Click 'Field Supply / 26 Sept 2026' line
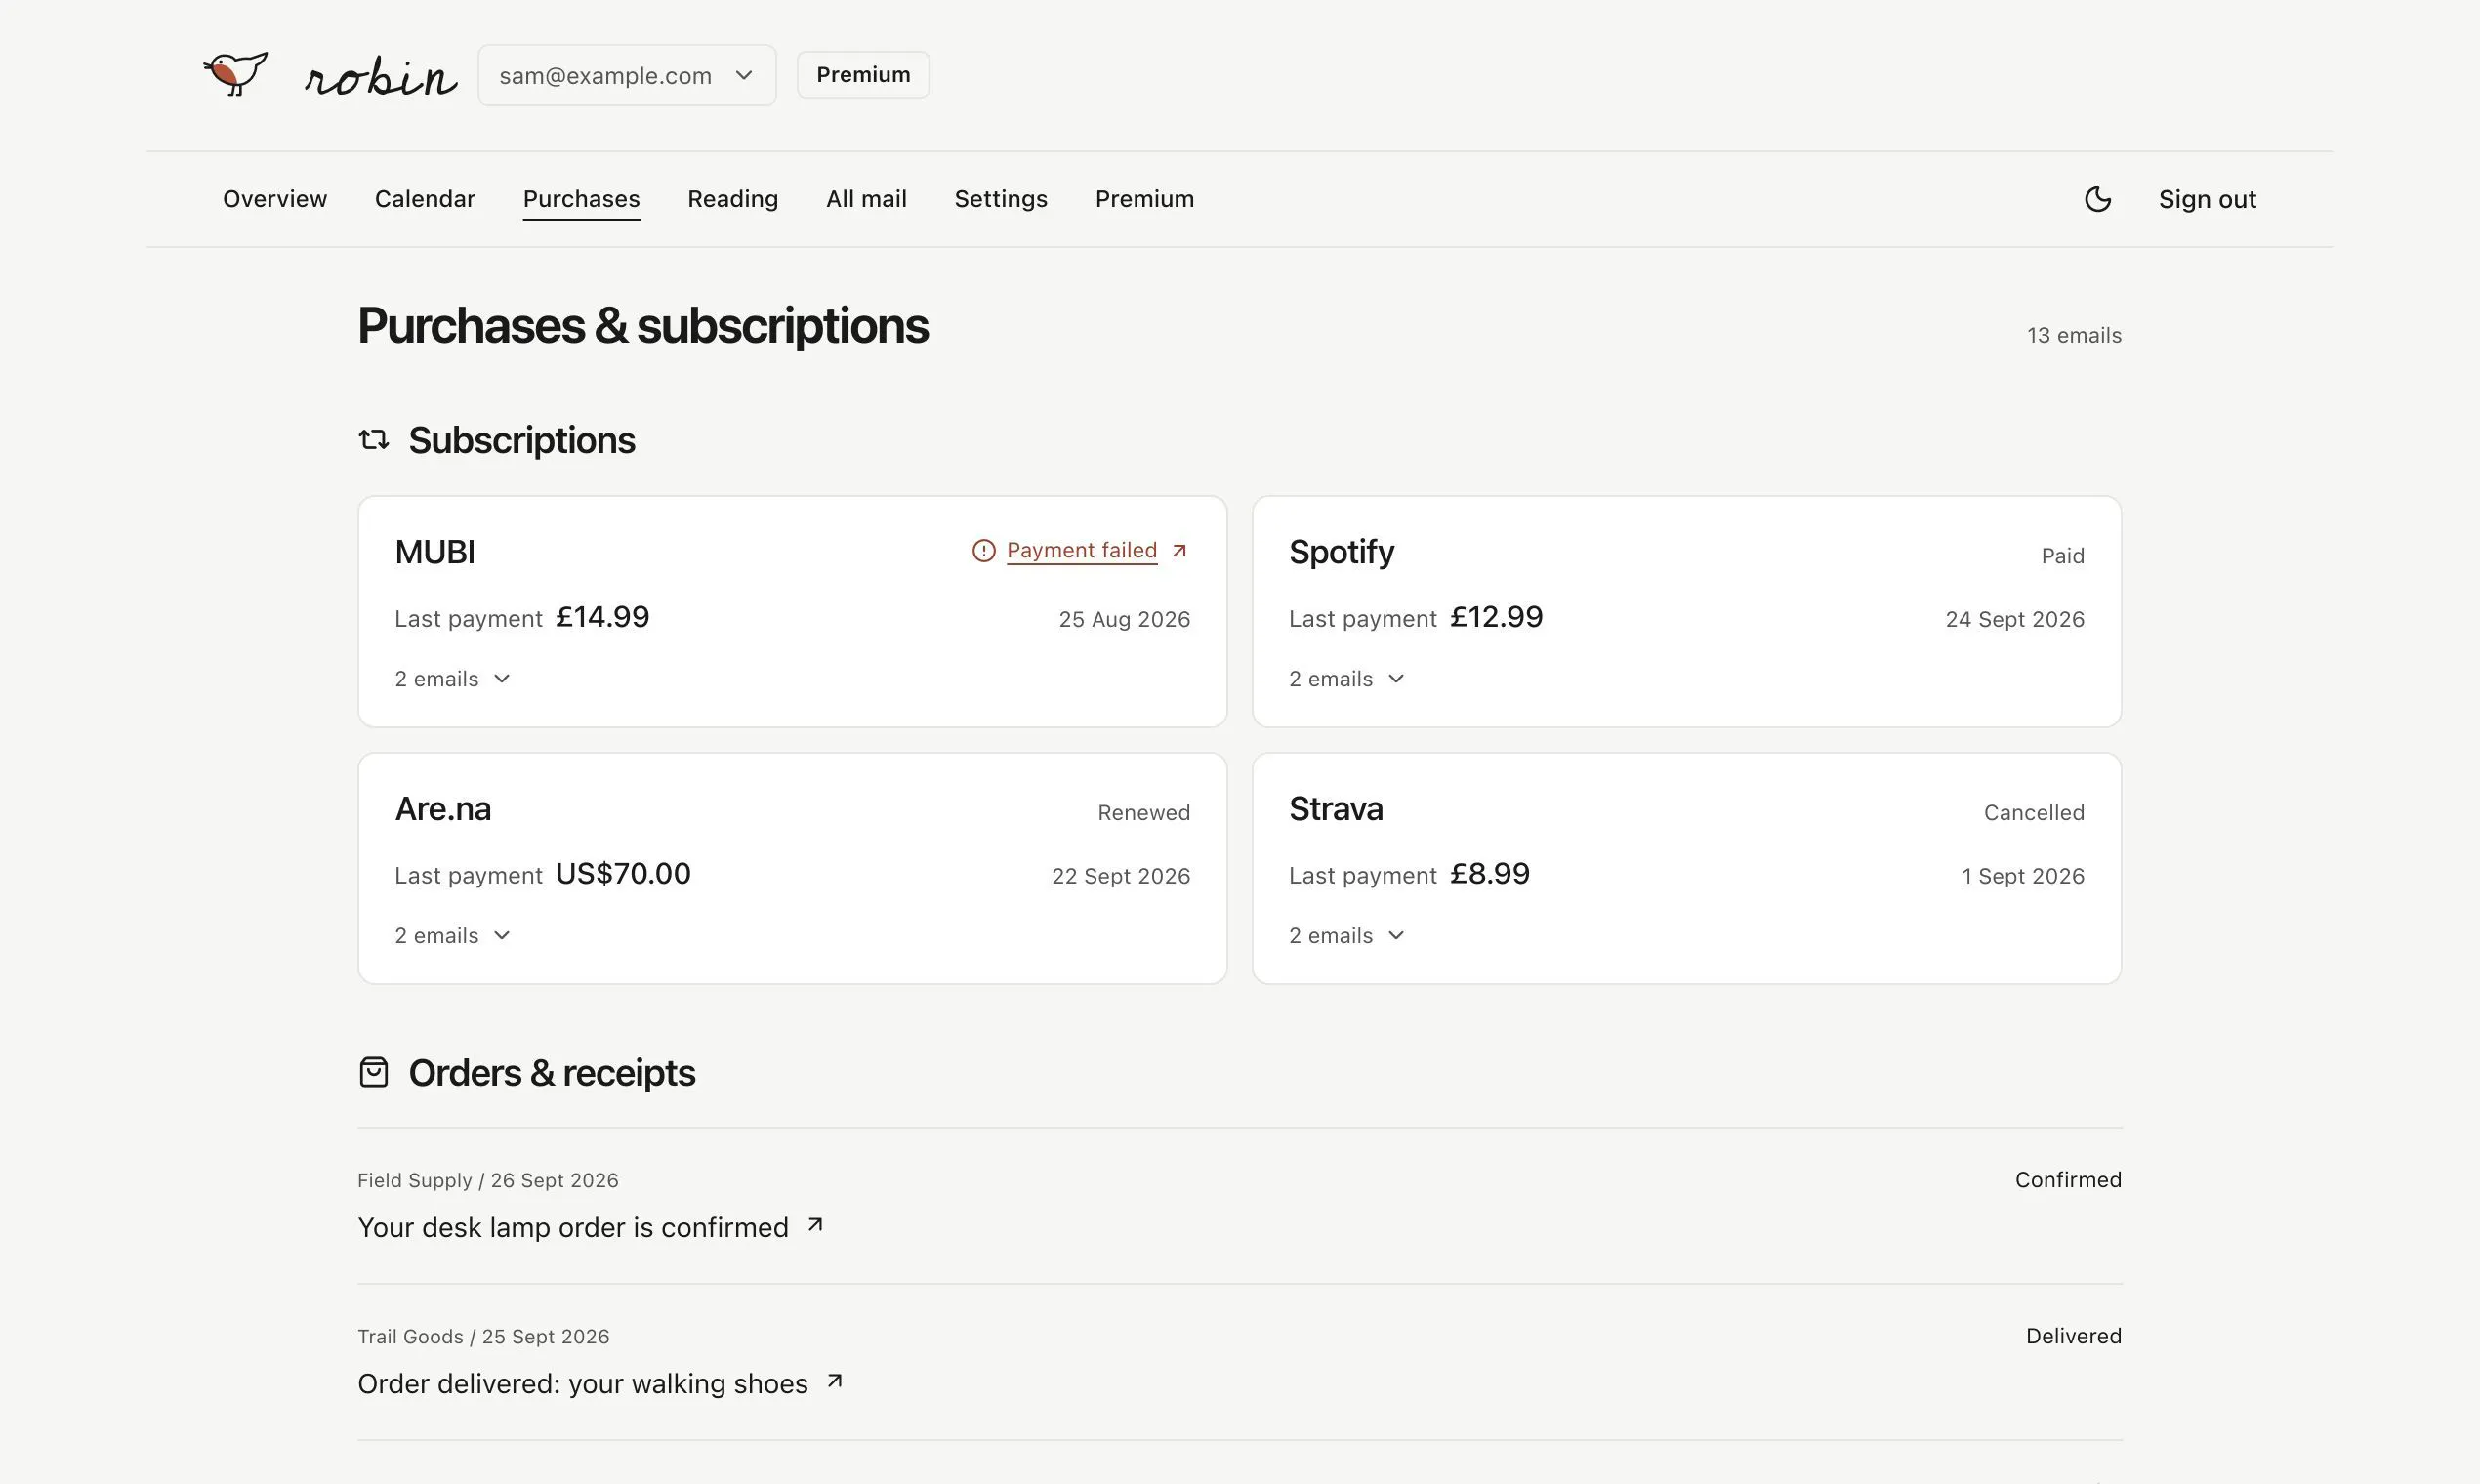 [488, 1180]
